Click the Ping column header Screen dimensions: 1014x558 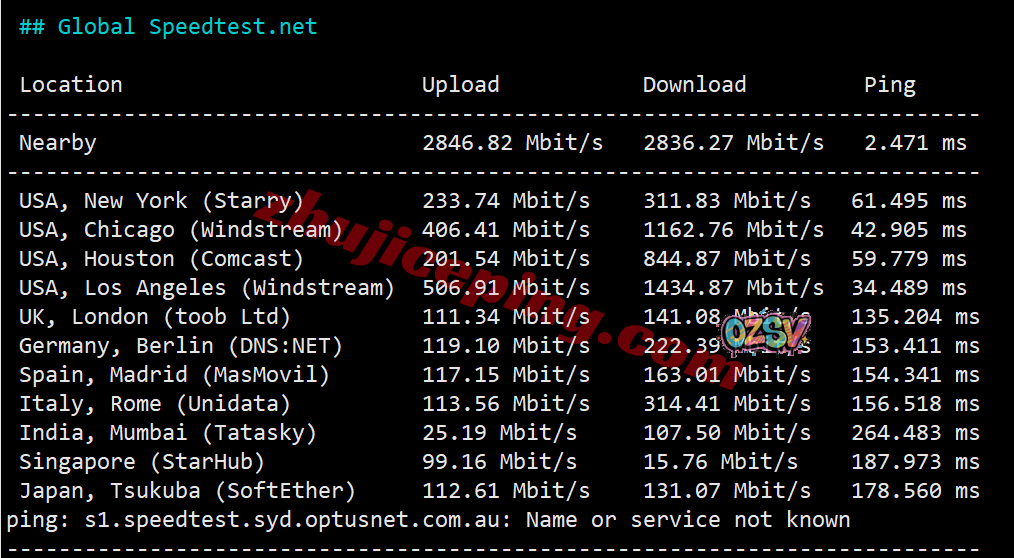pyautogui.click(x=889, y=85)
